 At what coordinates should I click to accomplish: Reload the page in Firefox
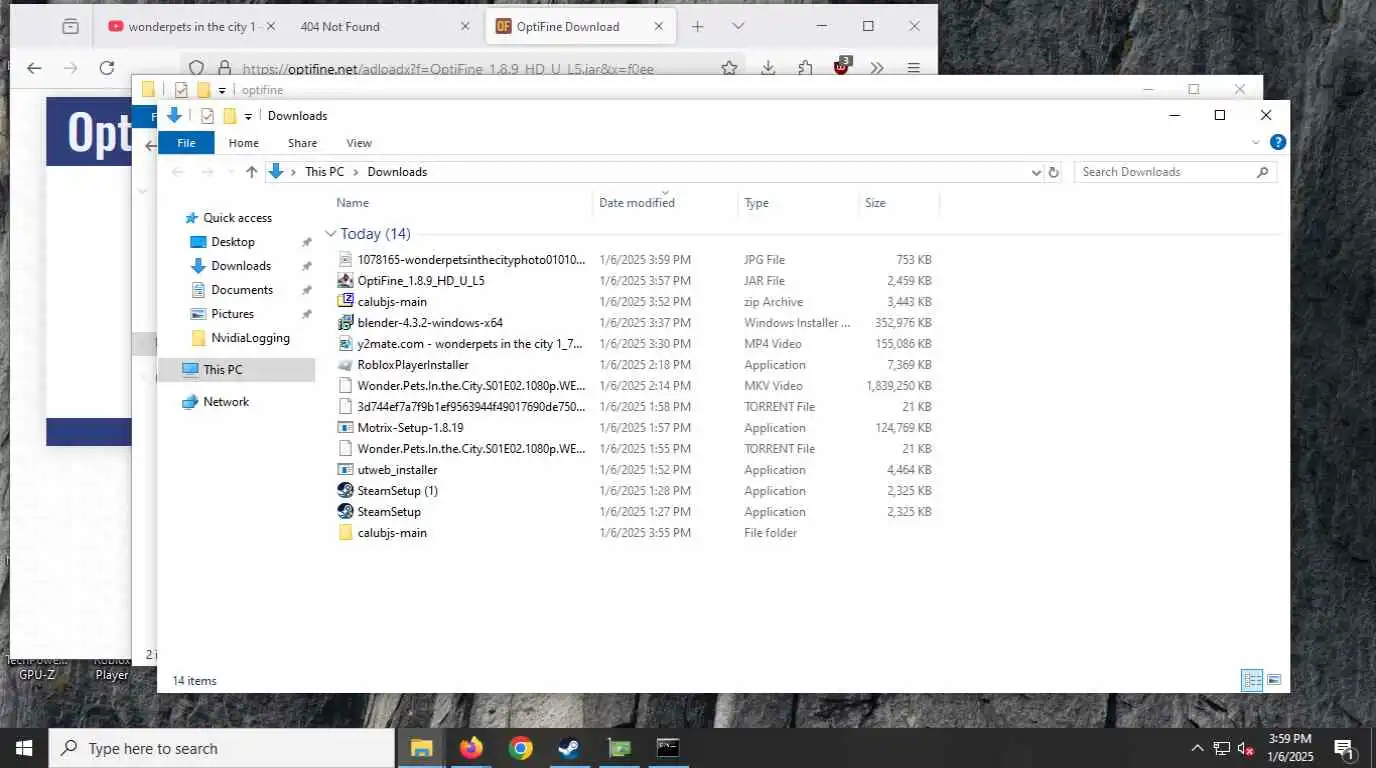pyautogui.click(x=107, y=68)
